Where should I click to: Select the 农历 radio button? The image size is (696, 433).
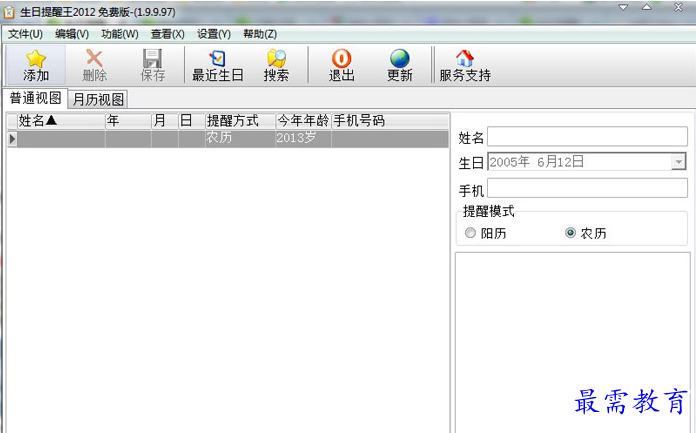(570, 233)
